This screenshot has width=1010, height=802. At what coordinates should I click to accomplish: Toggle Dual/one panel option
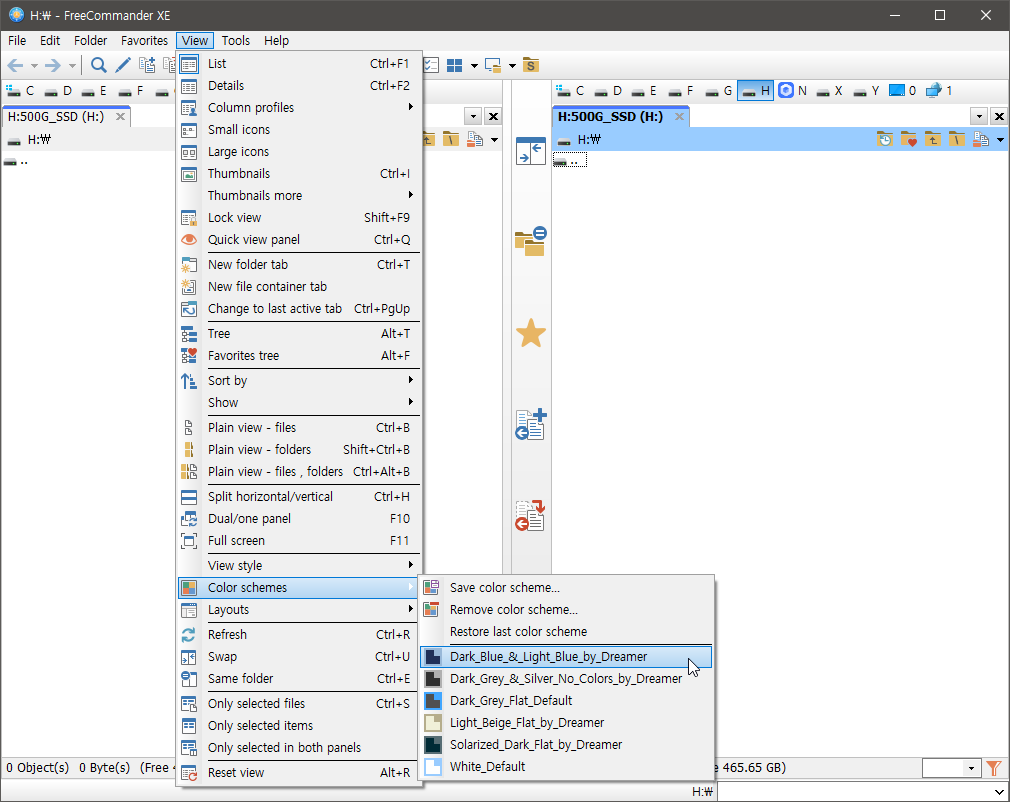[300, 519]
